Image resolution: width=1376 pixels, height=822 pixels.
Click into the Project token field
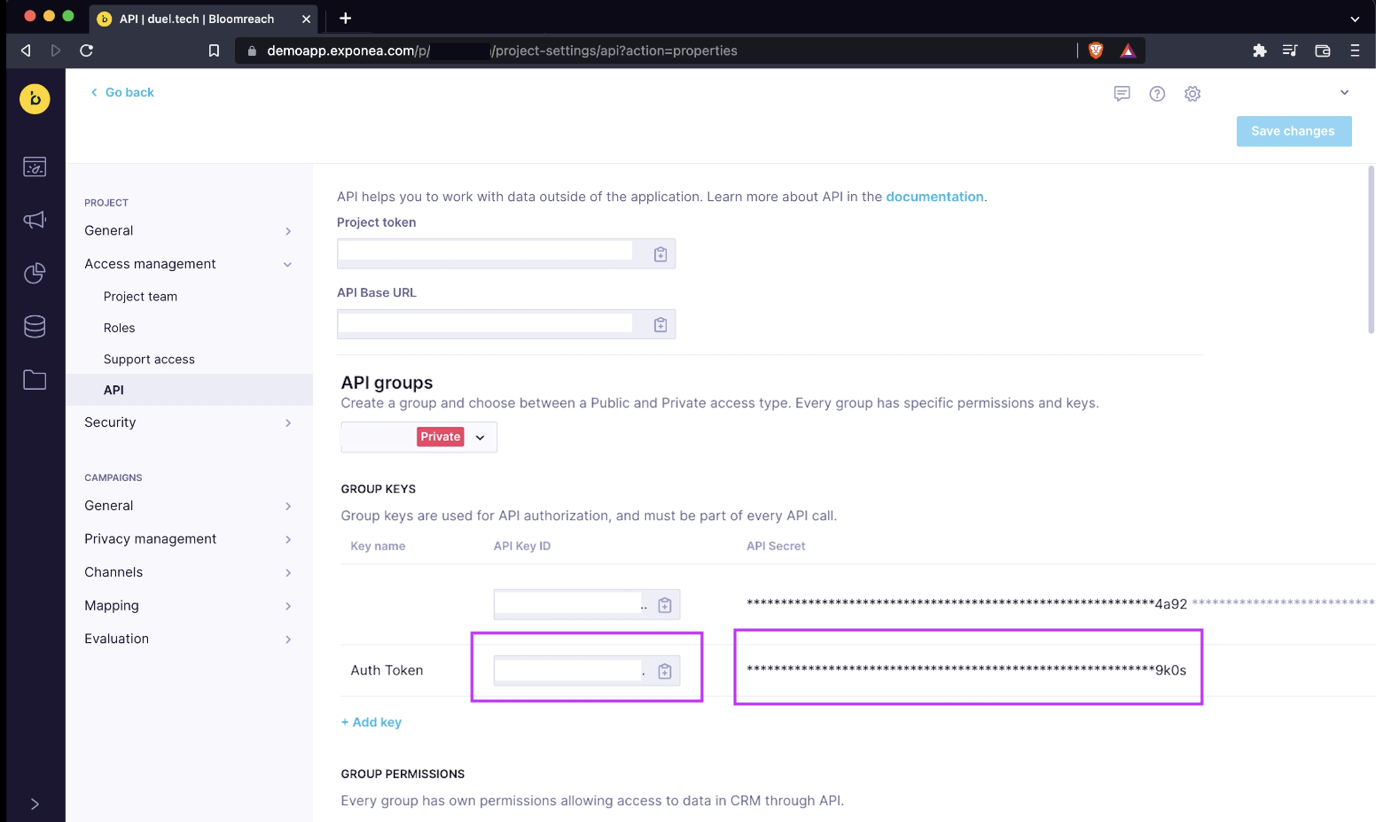pyautogui.click(x=486, y=253)
